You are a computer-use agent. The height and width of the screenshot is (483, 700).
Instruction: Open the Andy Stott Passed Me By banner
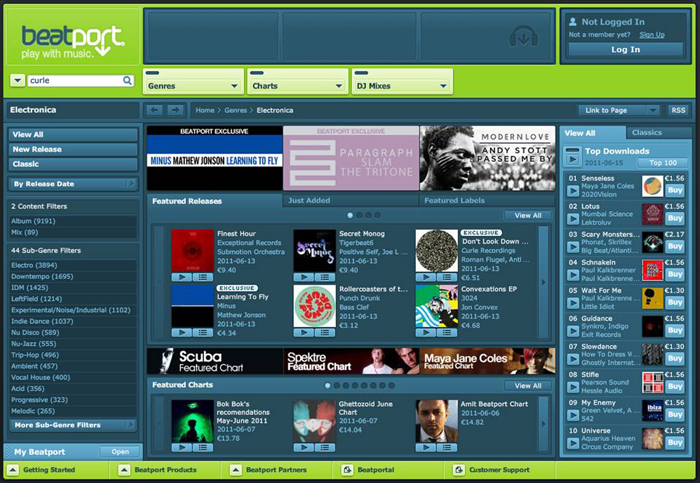(488, 158)
